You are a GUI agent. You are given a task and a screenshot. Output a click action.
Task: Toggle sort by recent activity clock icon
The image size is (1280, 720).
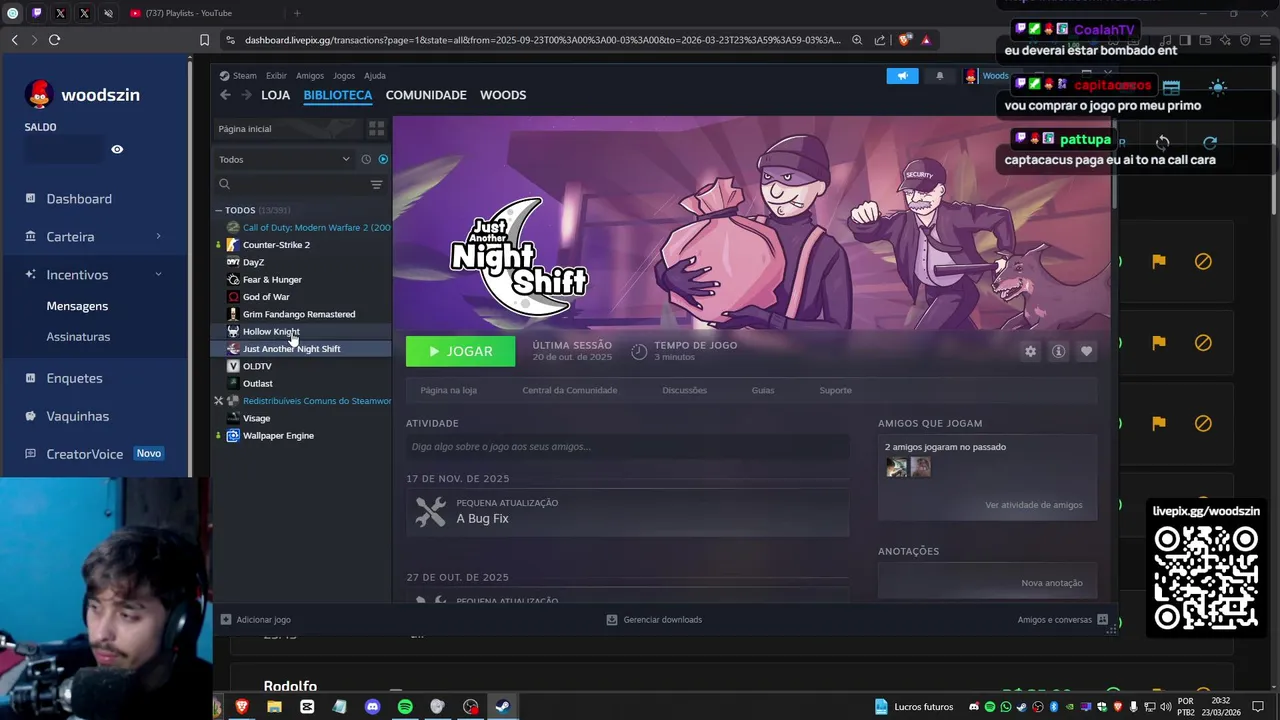point(366,159)
